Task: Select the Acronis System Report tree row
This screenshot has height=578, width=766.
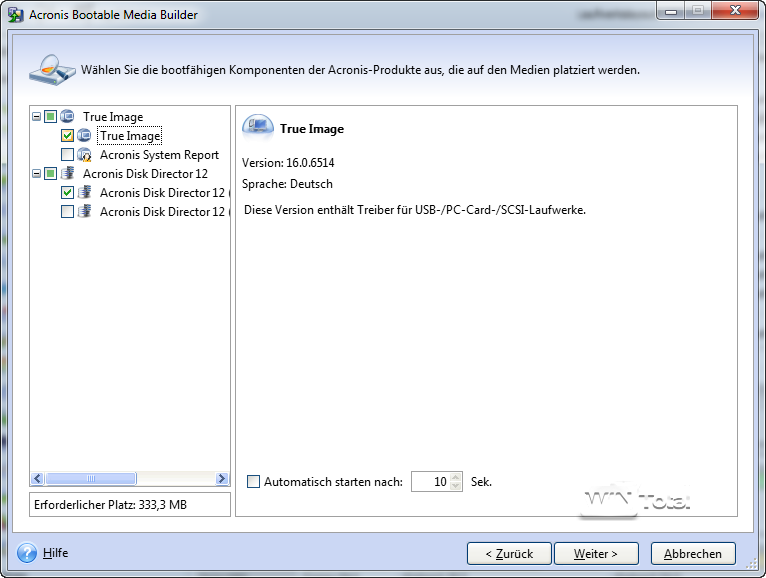Action: (159, 155)
